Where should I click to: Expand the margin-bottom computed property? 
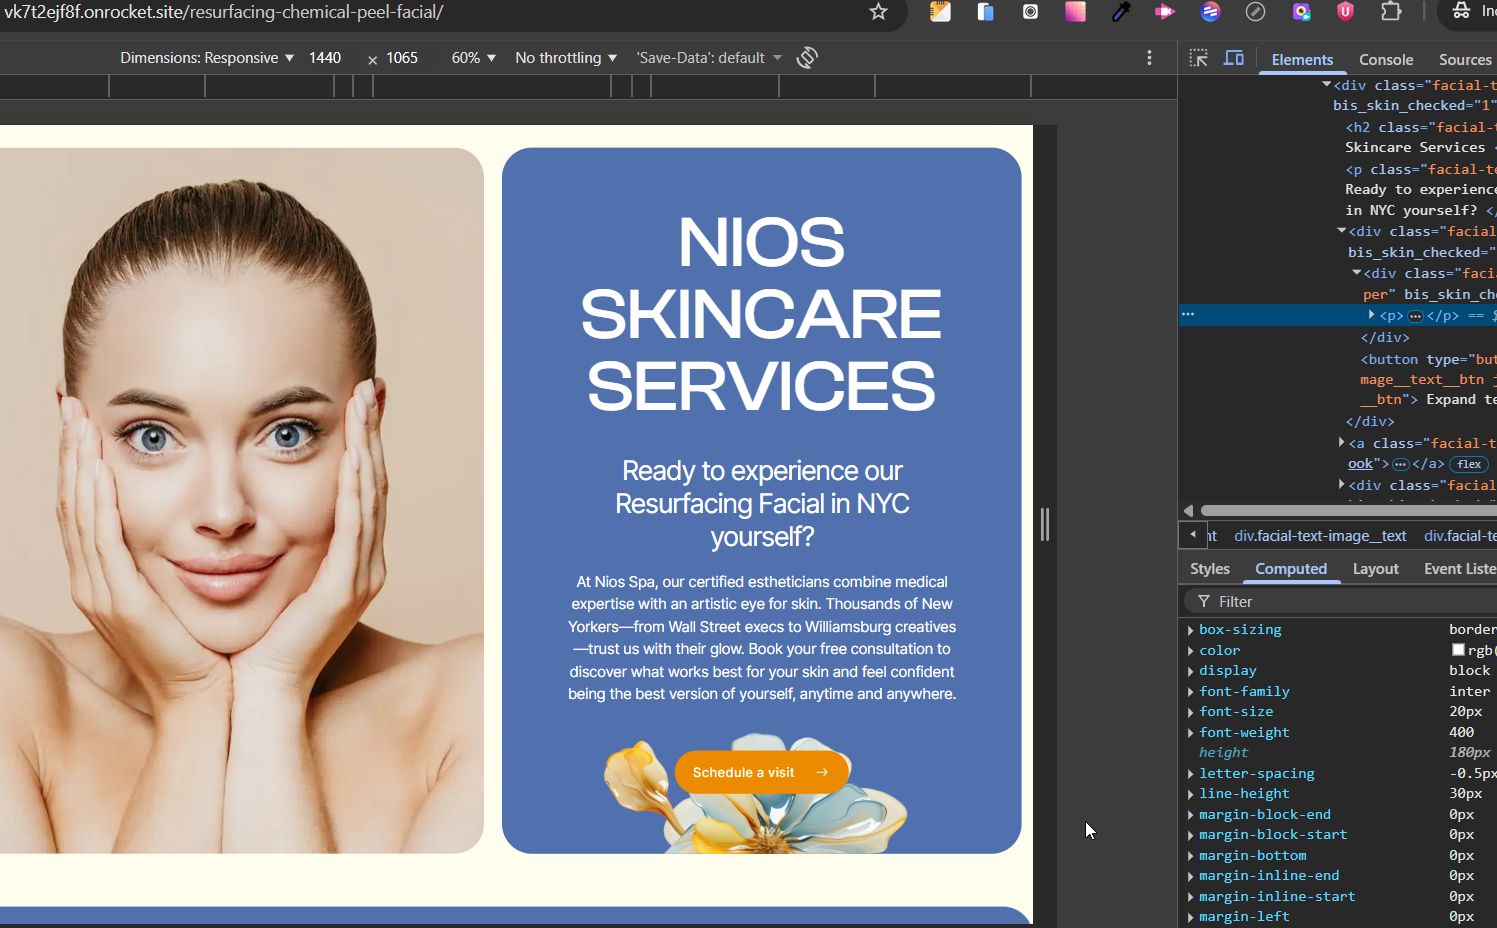[1190, 856]
